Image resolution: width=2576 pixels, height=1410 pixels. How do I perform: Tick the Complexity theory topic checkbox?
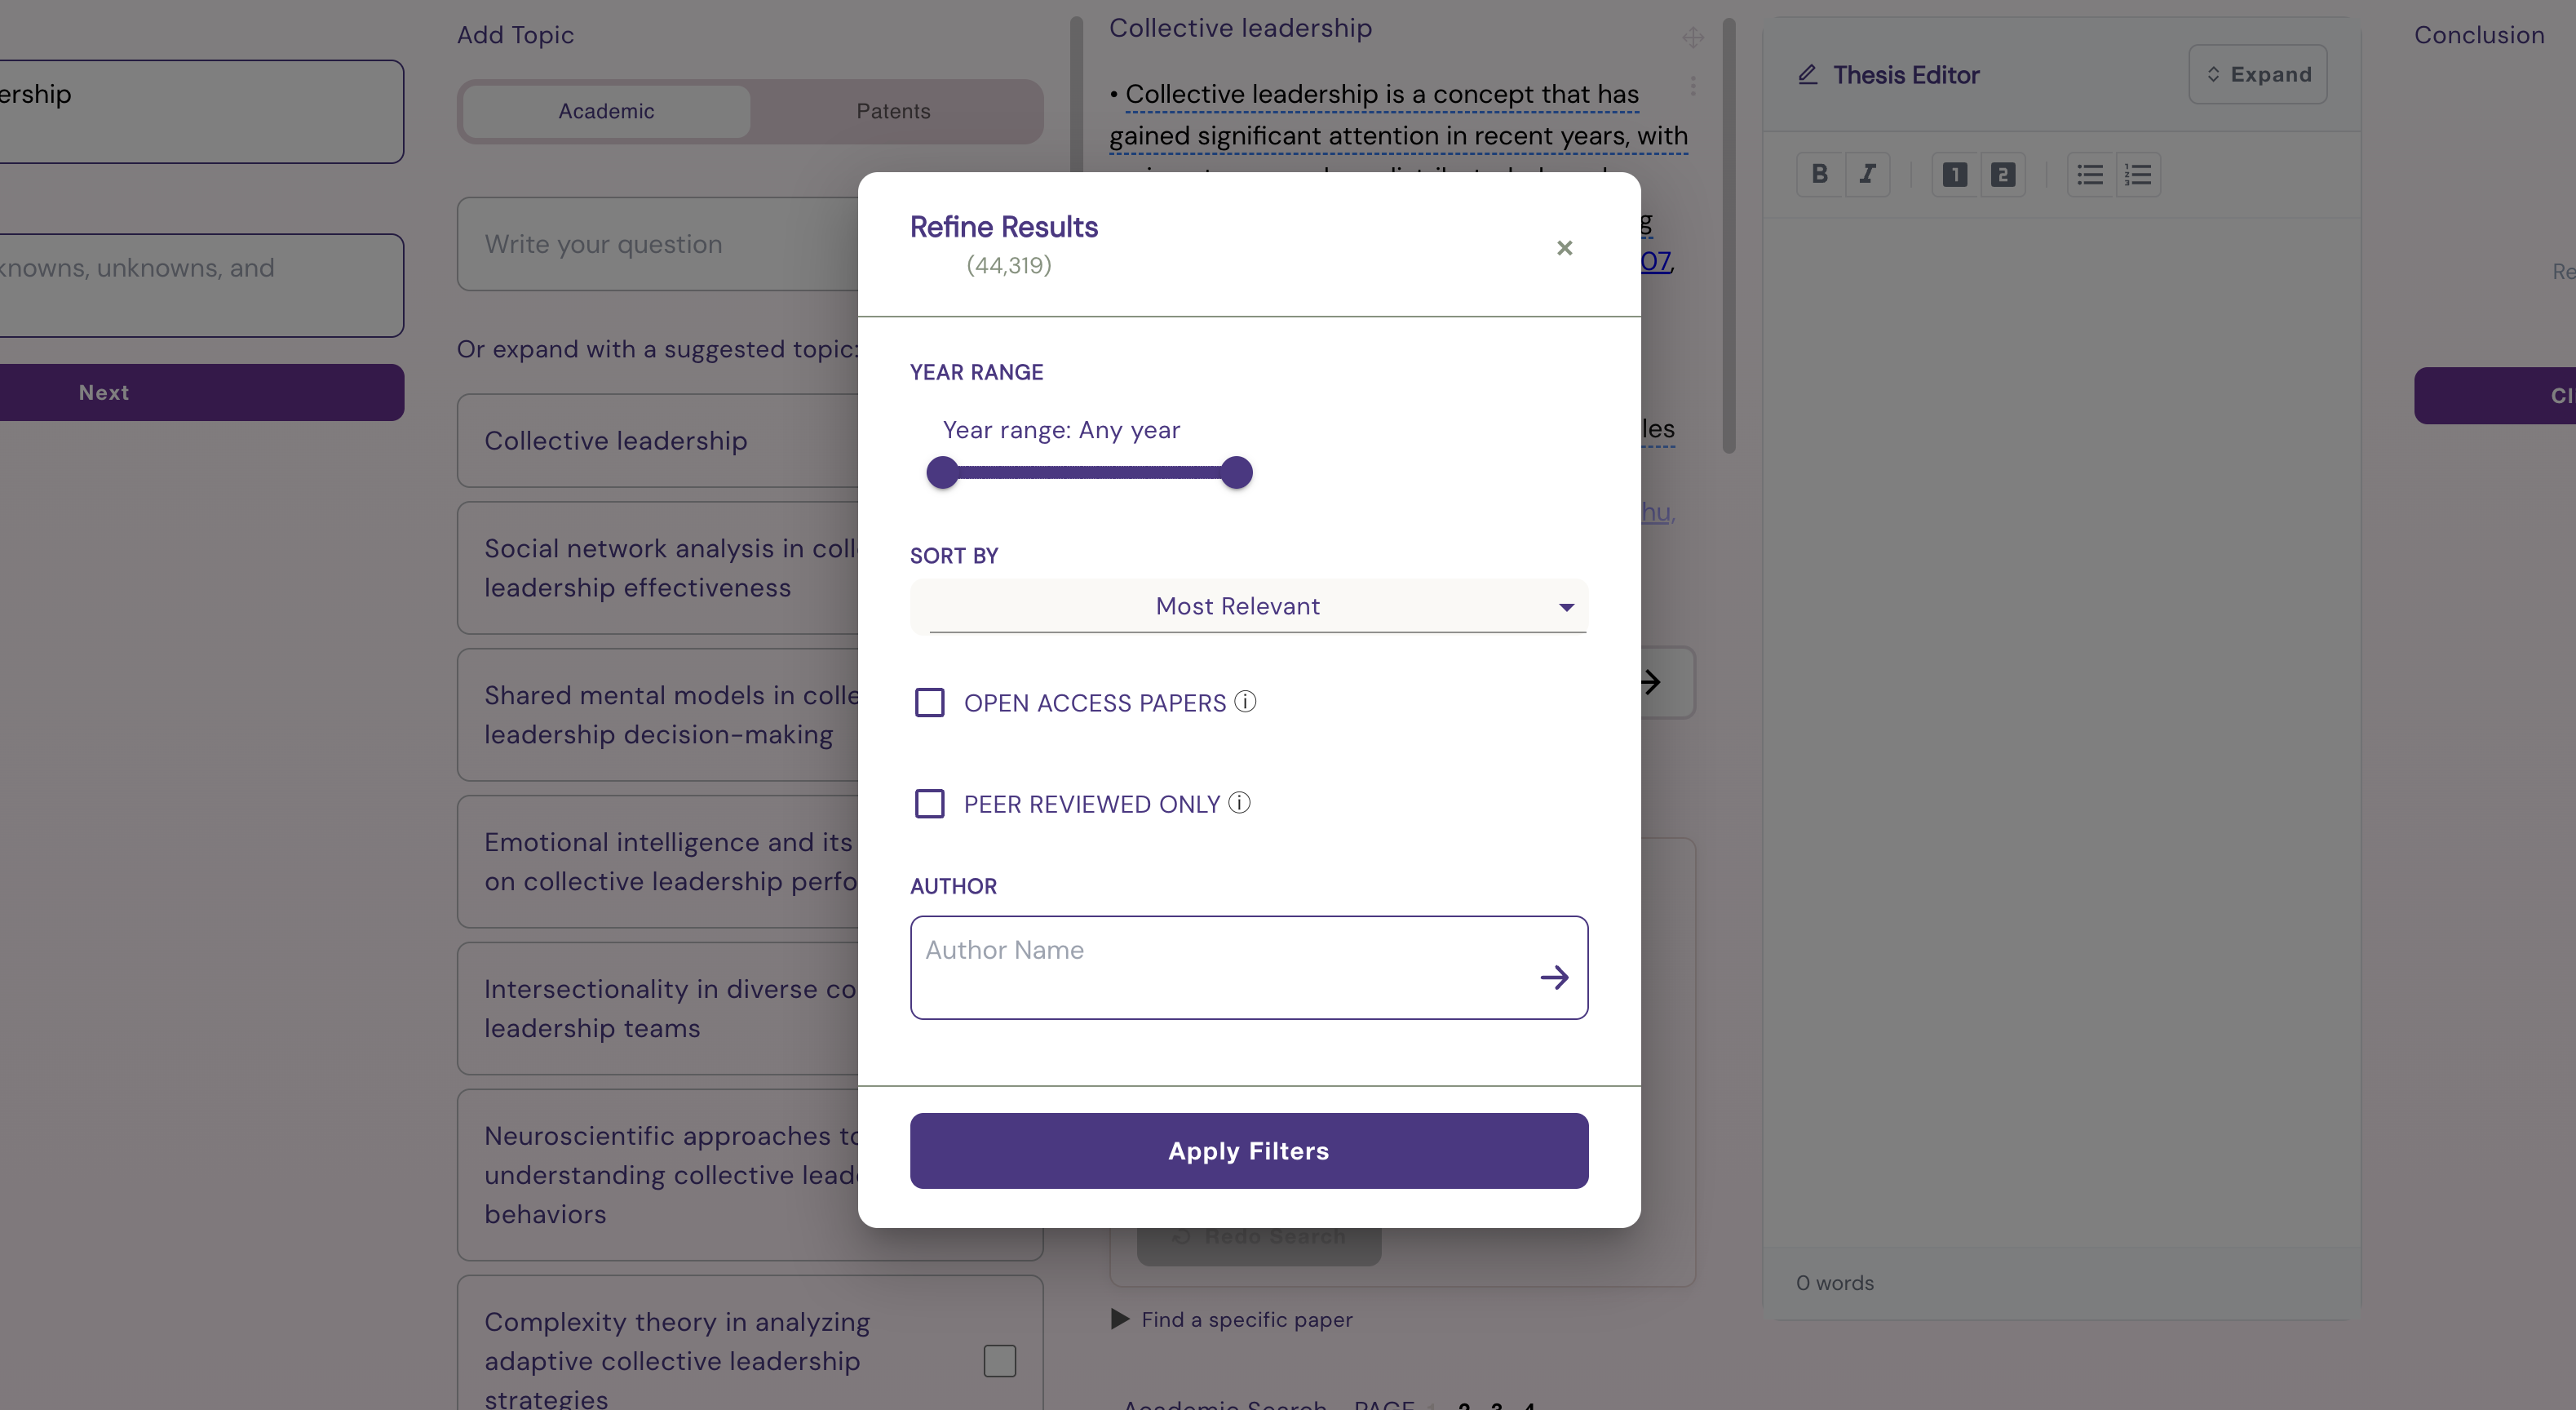pos(999,1360)
